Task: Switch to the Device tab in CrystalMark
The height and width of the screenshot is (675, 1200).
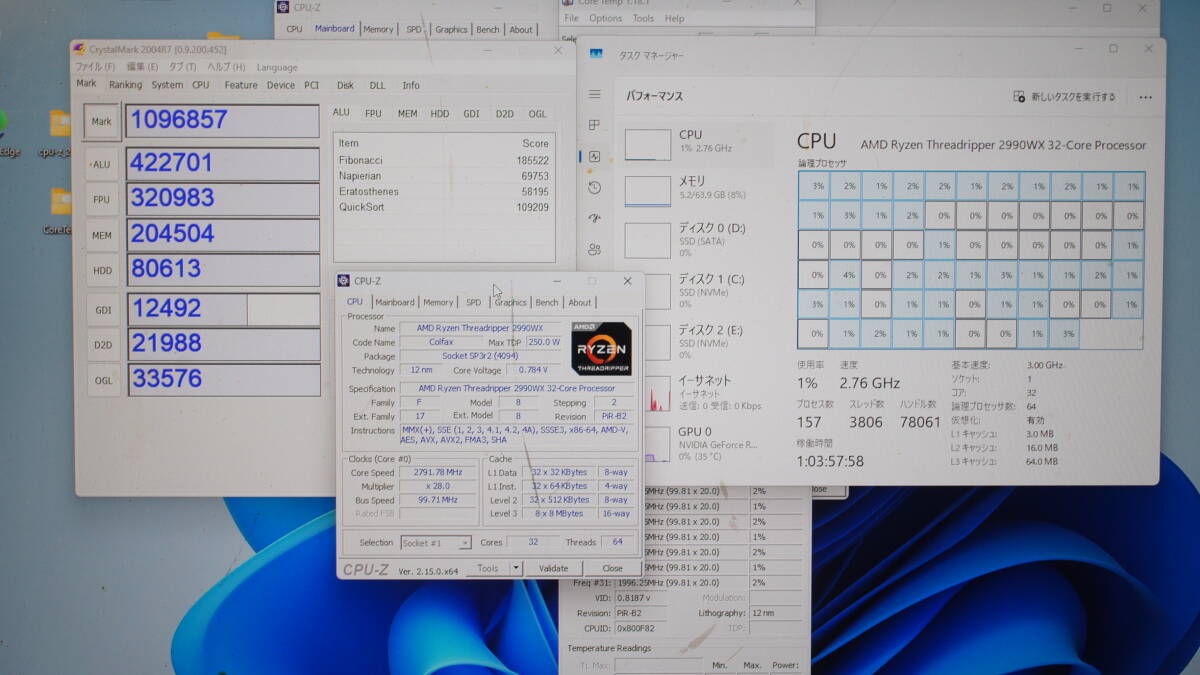Action: 281,85
